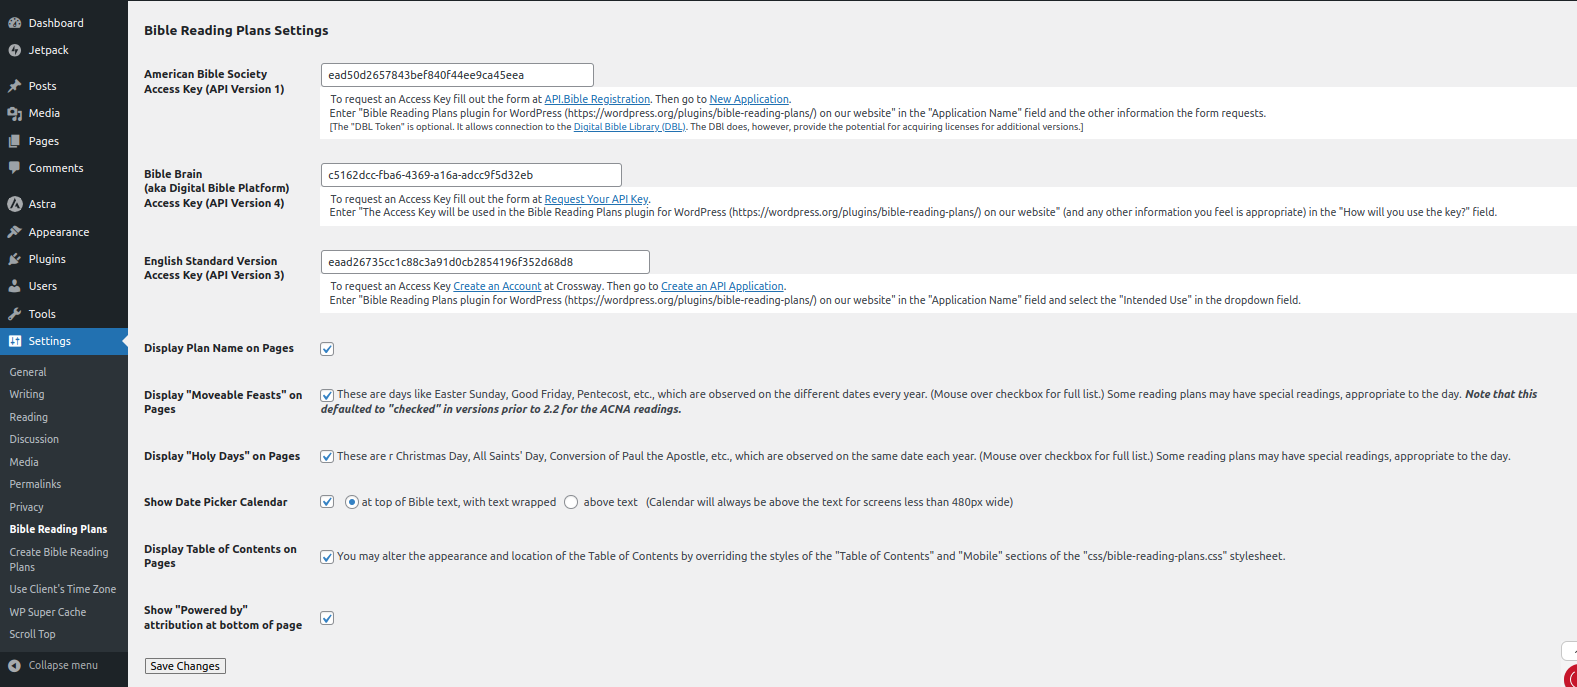Image resolution: width=1577 pixels, height=687 pixels.
Task: Click the Users person icon
Action: [15, 286]
